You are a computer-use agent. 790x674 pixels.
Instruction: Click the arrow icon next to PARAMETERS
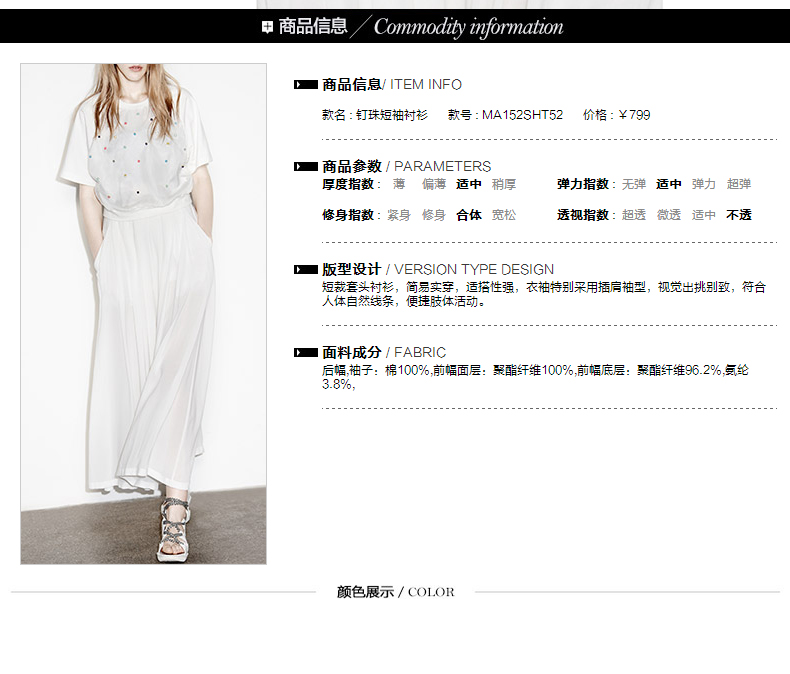click(x=306, y=166)
